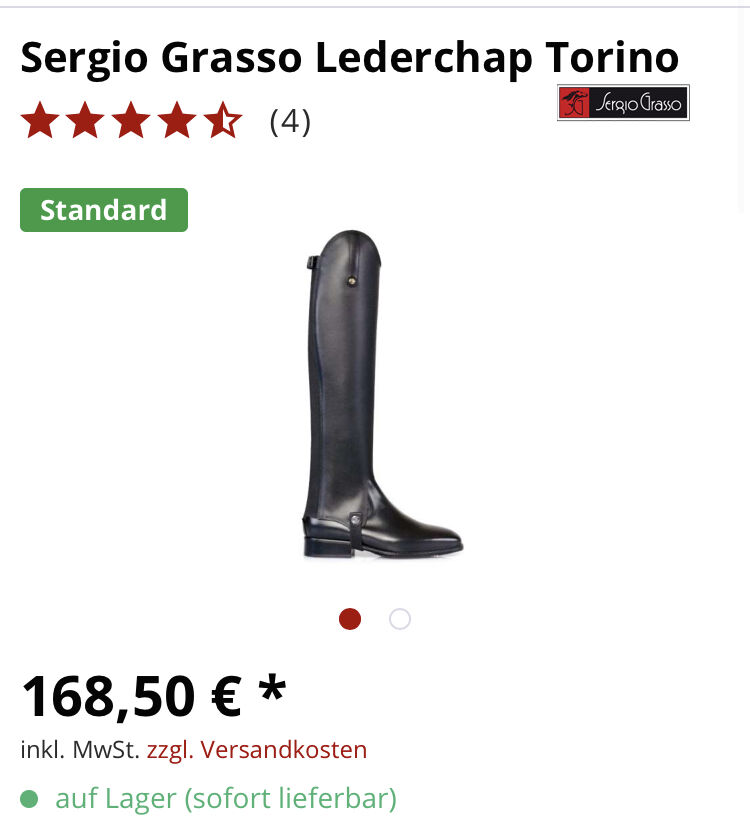The height and width of the screenshot is (830, 750).
Task: Open the zzgl. Versandkosten shipping link
Action: click(257, 750)
